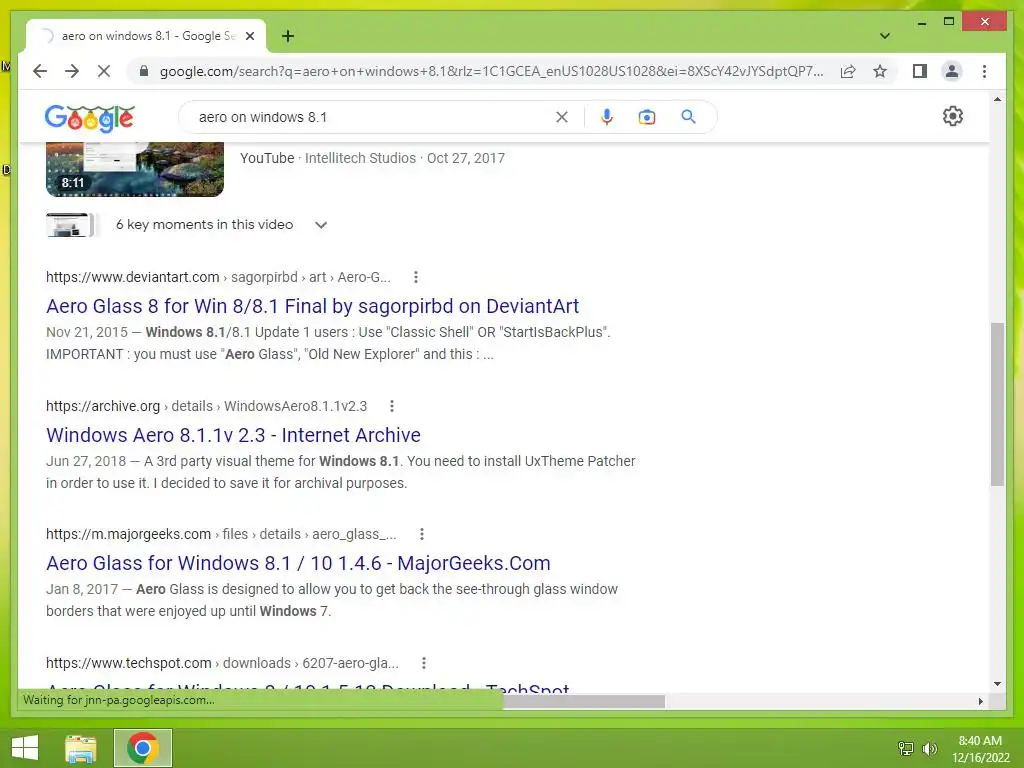Stop loading the page
The height and width of the screenshot is (768, 1024).
point(104,71)
